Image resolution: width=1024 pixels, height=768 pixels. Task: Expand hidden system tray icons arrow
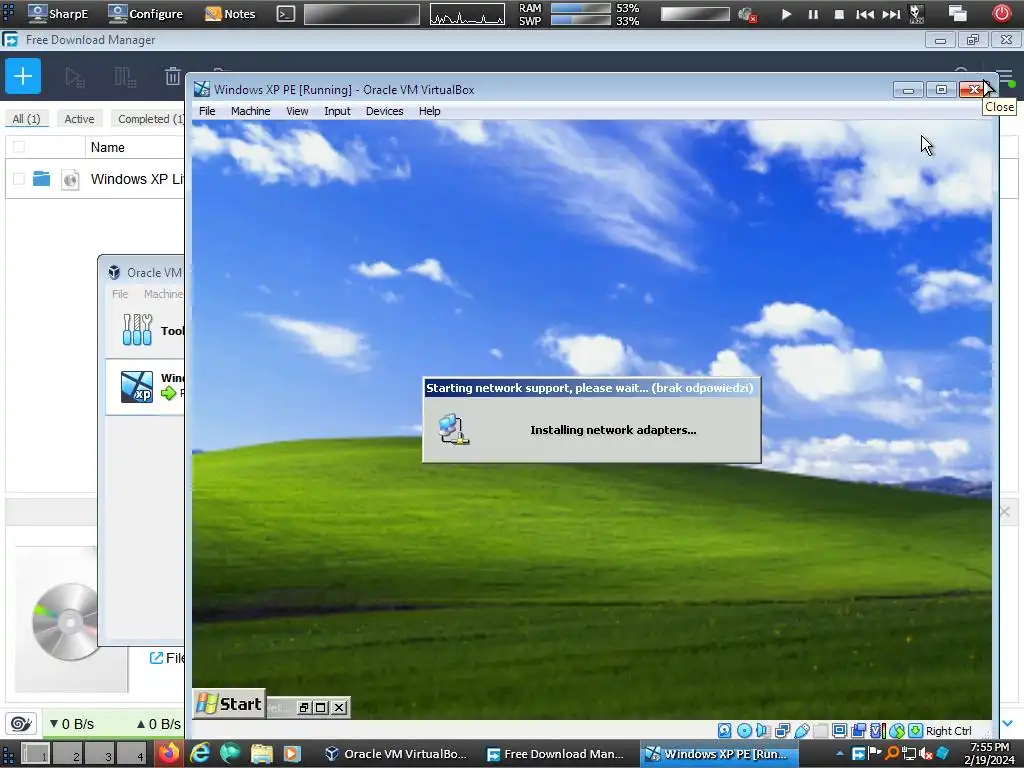[x=840, y=754]
